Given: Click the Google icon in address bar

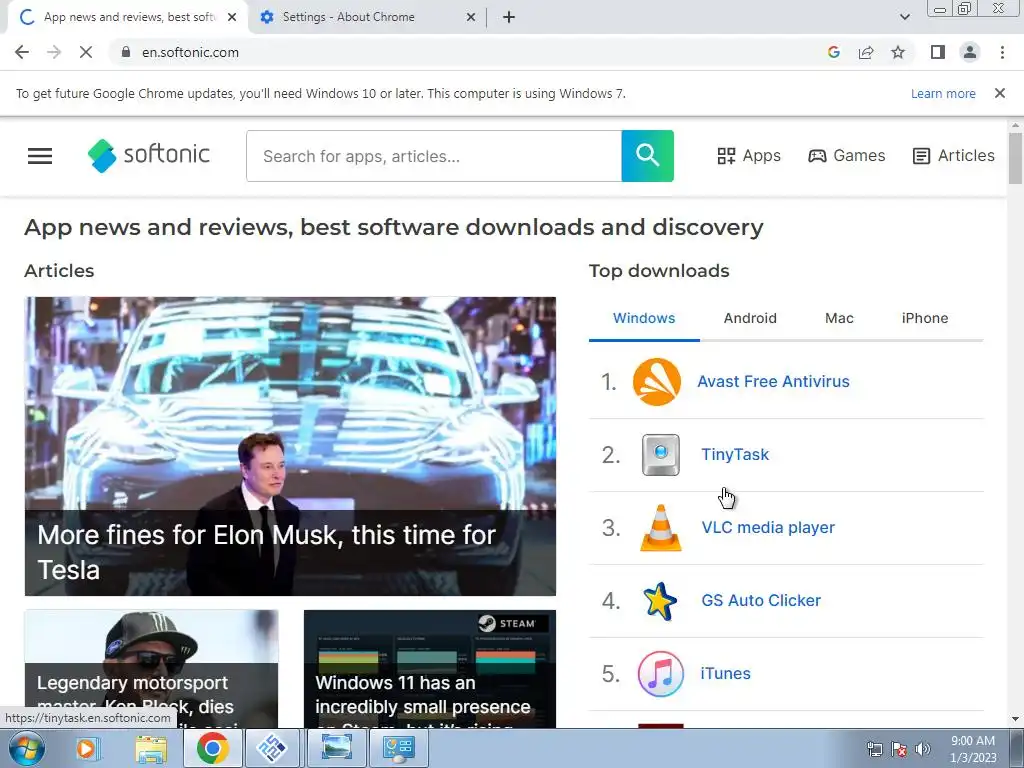Looking at the screenshot, I should tap(833, 52).
